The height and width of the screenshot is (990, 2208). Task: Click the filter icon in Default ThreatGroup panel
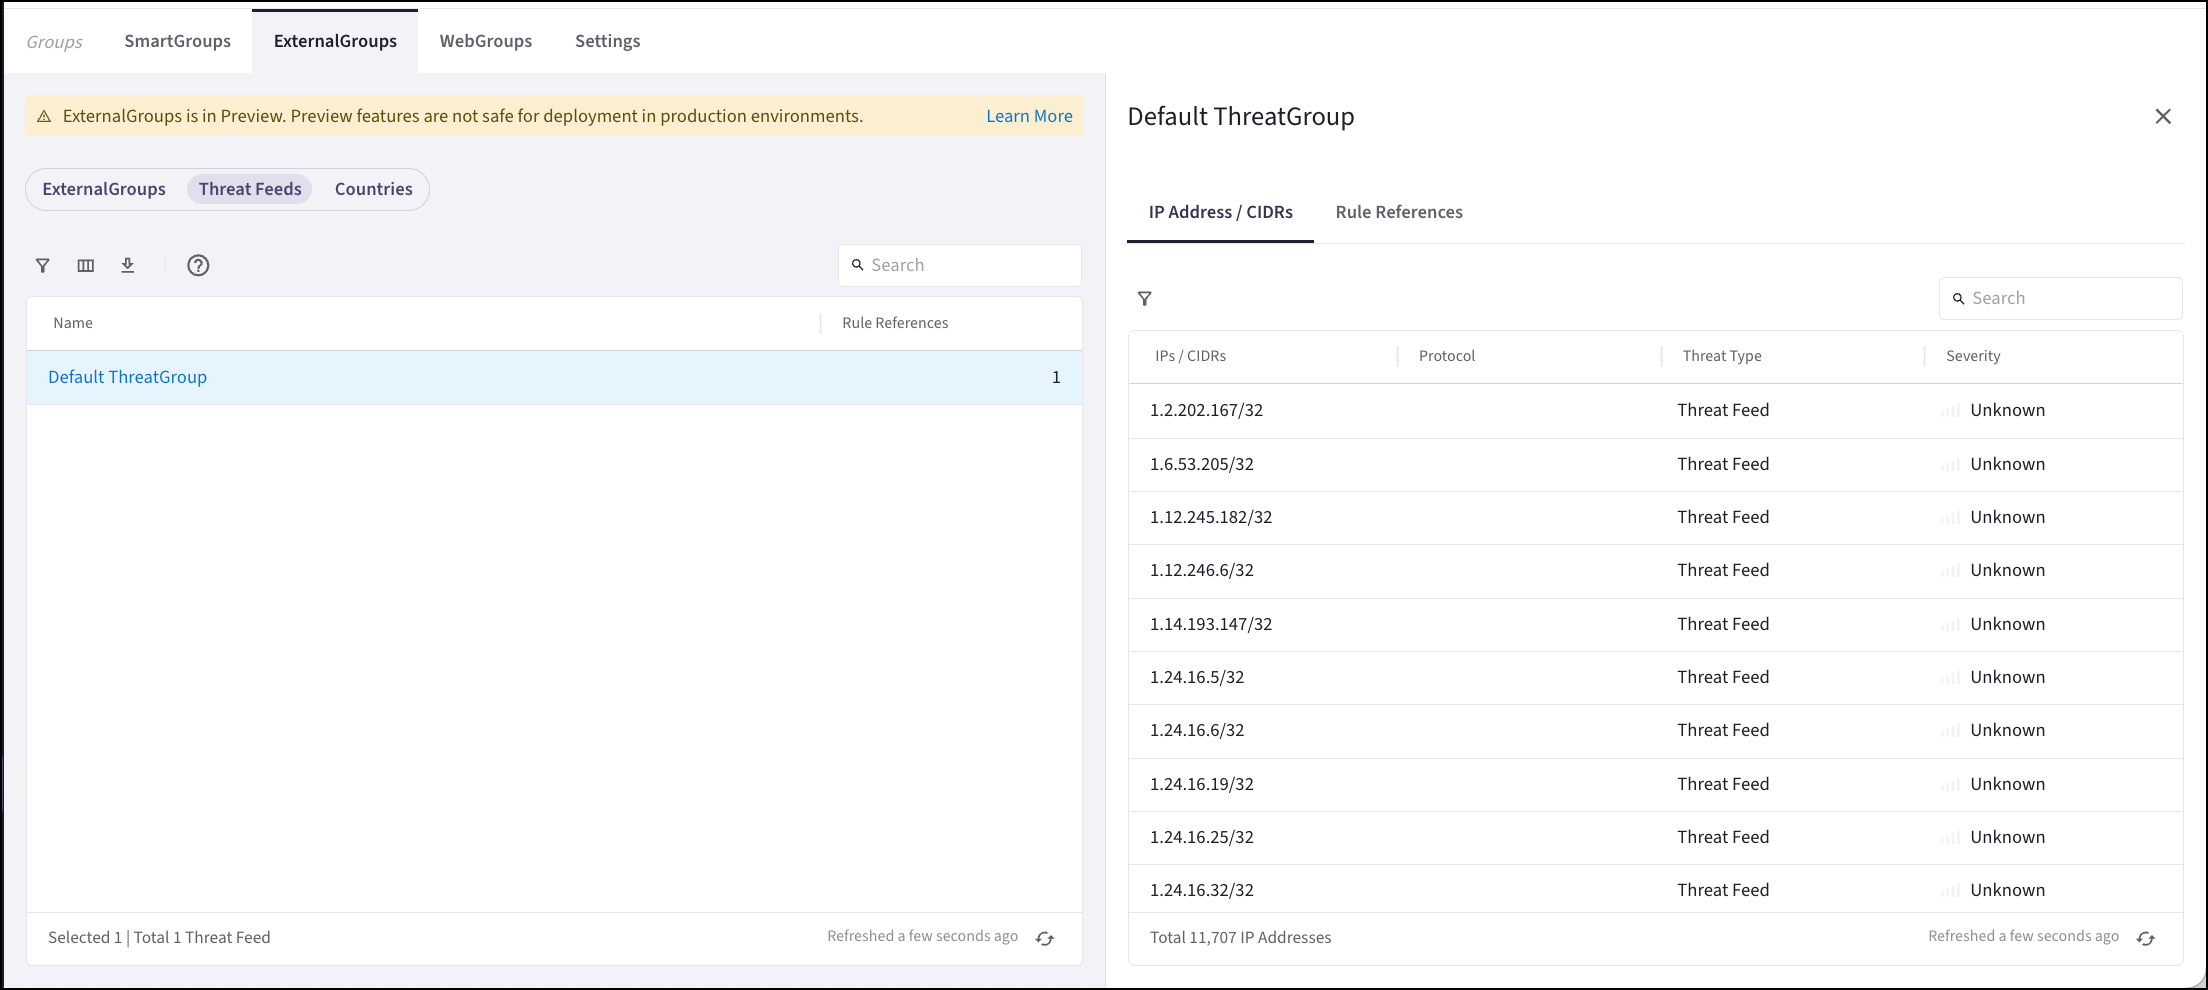click(x=1145, y=299)
